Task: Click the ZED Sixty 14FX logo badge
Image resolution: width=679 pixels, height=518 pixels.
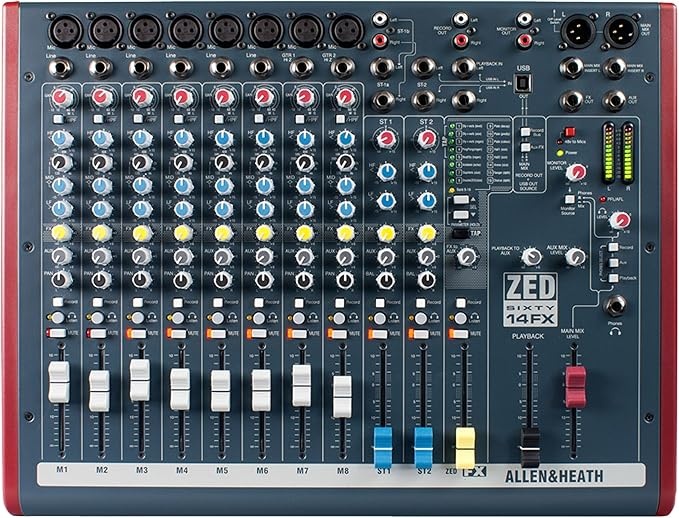Action: pyautogui.click(x=530, y=299)
